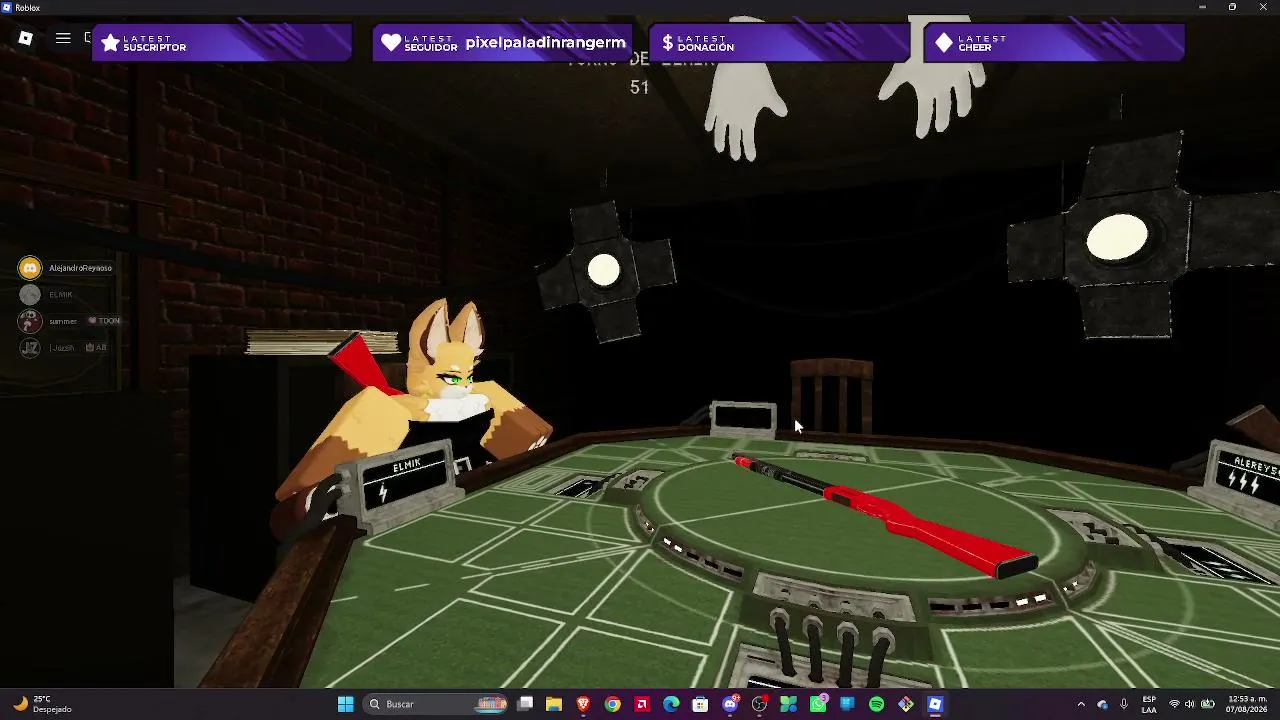The width and height of the screenshot is (1280, 720).
Task: Switch the ESP LAA keyboard language
Action: pos(1149,704)
